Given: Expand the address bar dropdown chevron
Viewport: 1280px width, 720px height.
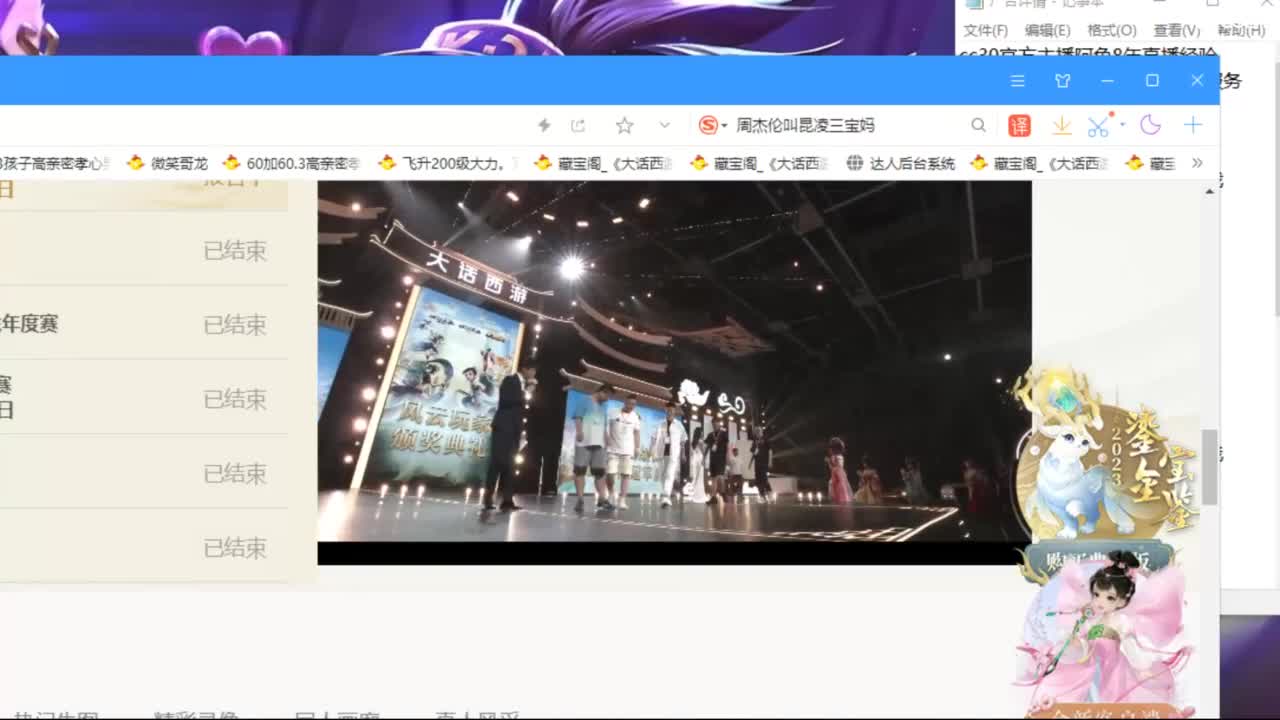Looking at the screenshot, I should pyautogui.click(x=664, y=125).
